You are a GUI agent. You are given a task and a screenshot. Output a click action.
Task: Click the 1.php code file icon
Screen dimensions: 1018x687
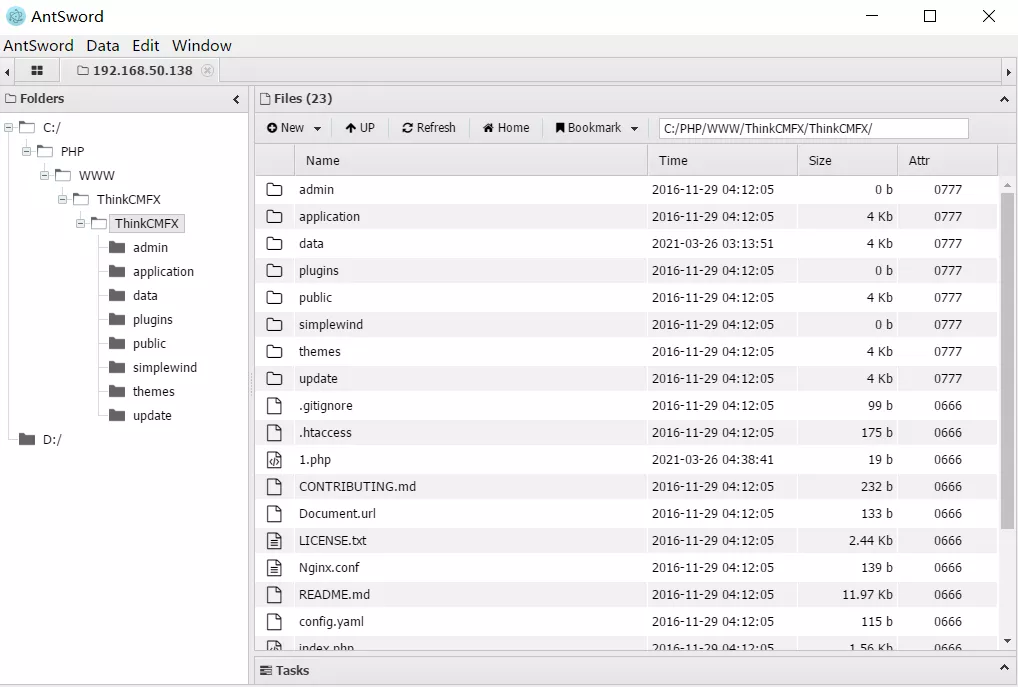click(x=275, y=460)
